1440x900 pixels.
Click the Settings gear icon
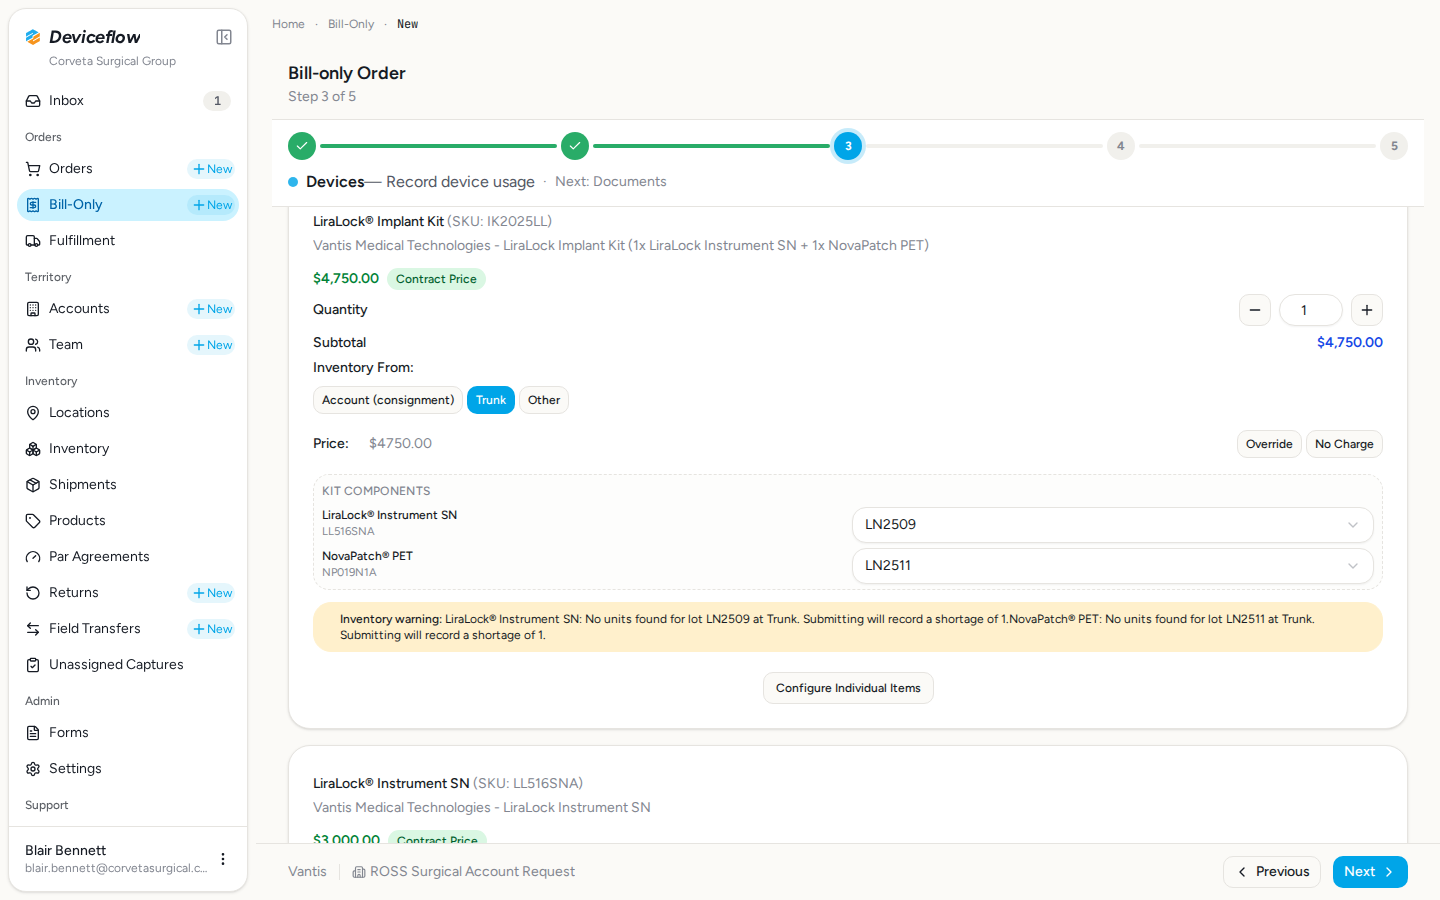[x=33, y=769]
